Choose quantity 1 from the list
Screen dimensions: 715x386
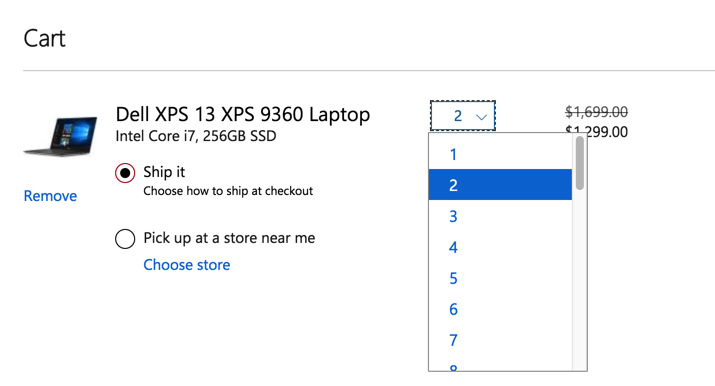click(x=500, y=154)
